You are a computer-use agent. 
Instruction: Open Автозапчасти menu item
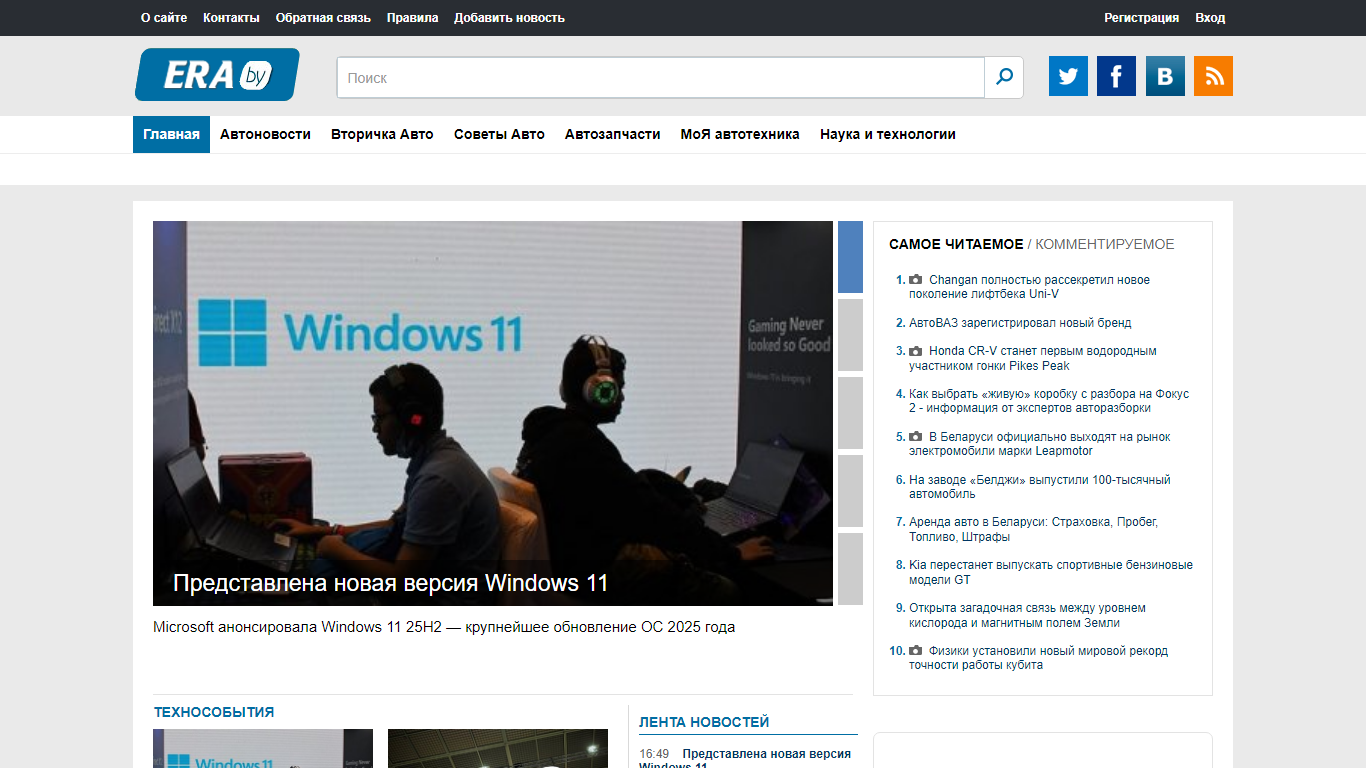612,134
